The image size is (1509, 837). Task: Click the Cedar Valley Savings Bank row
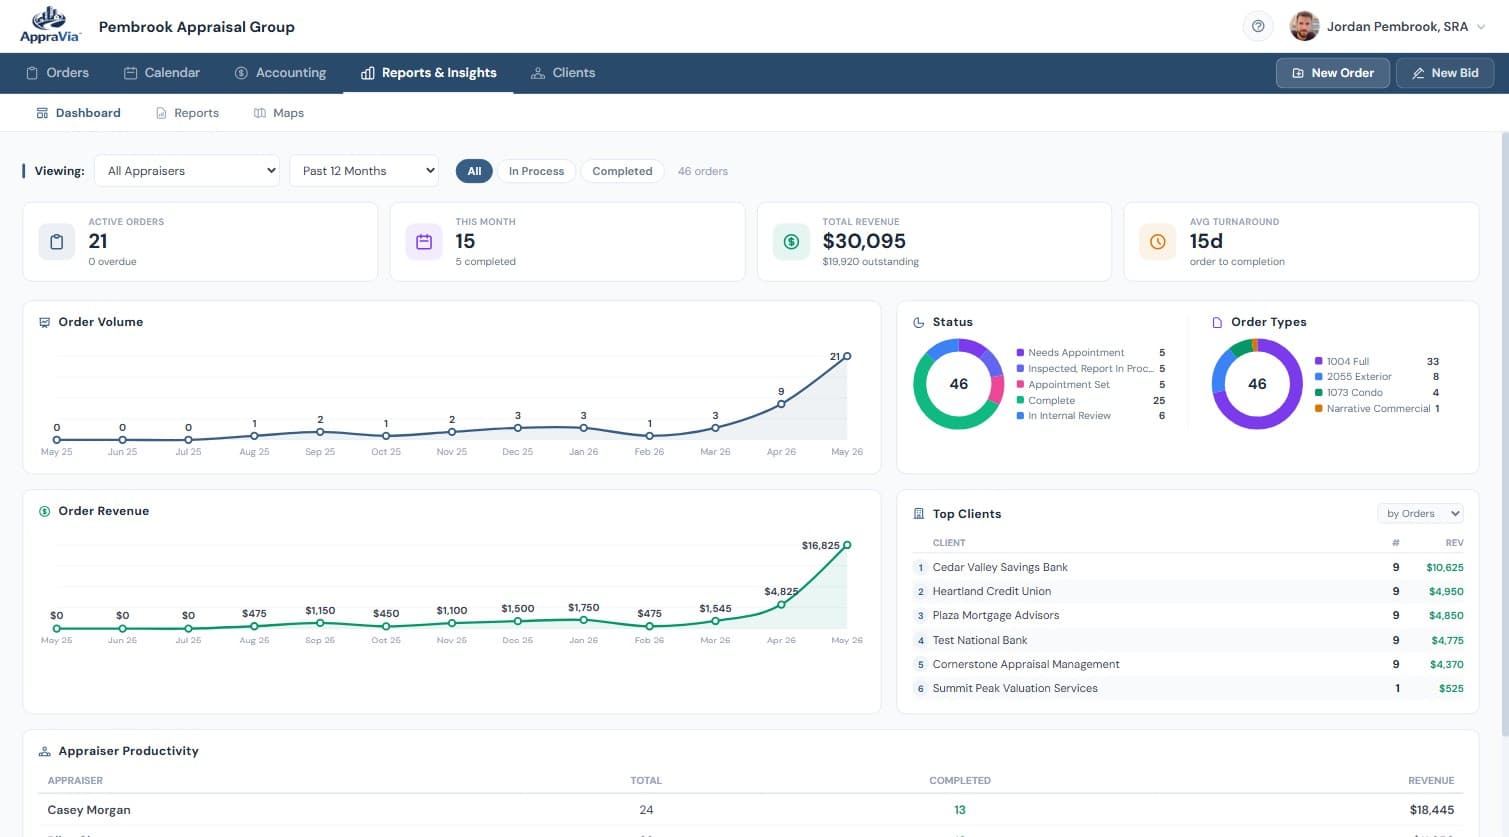click(1188, 567)
